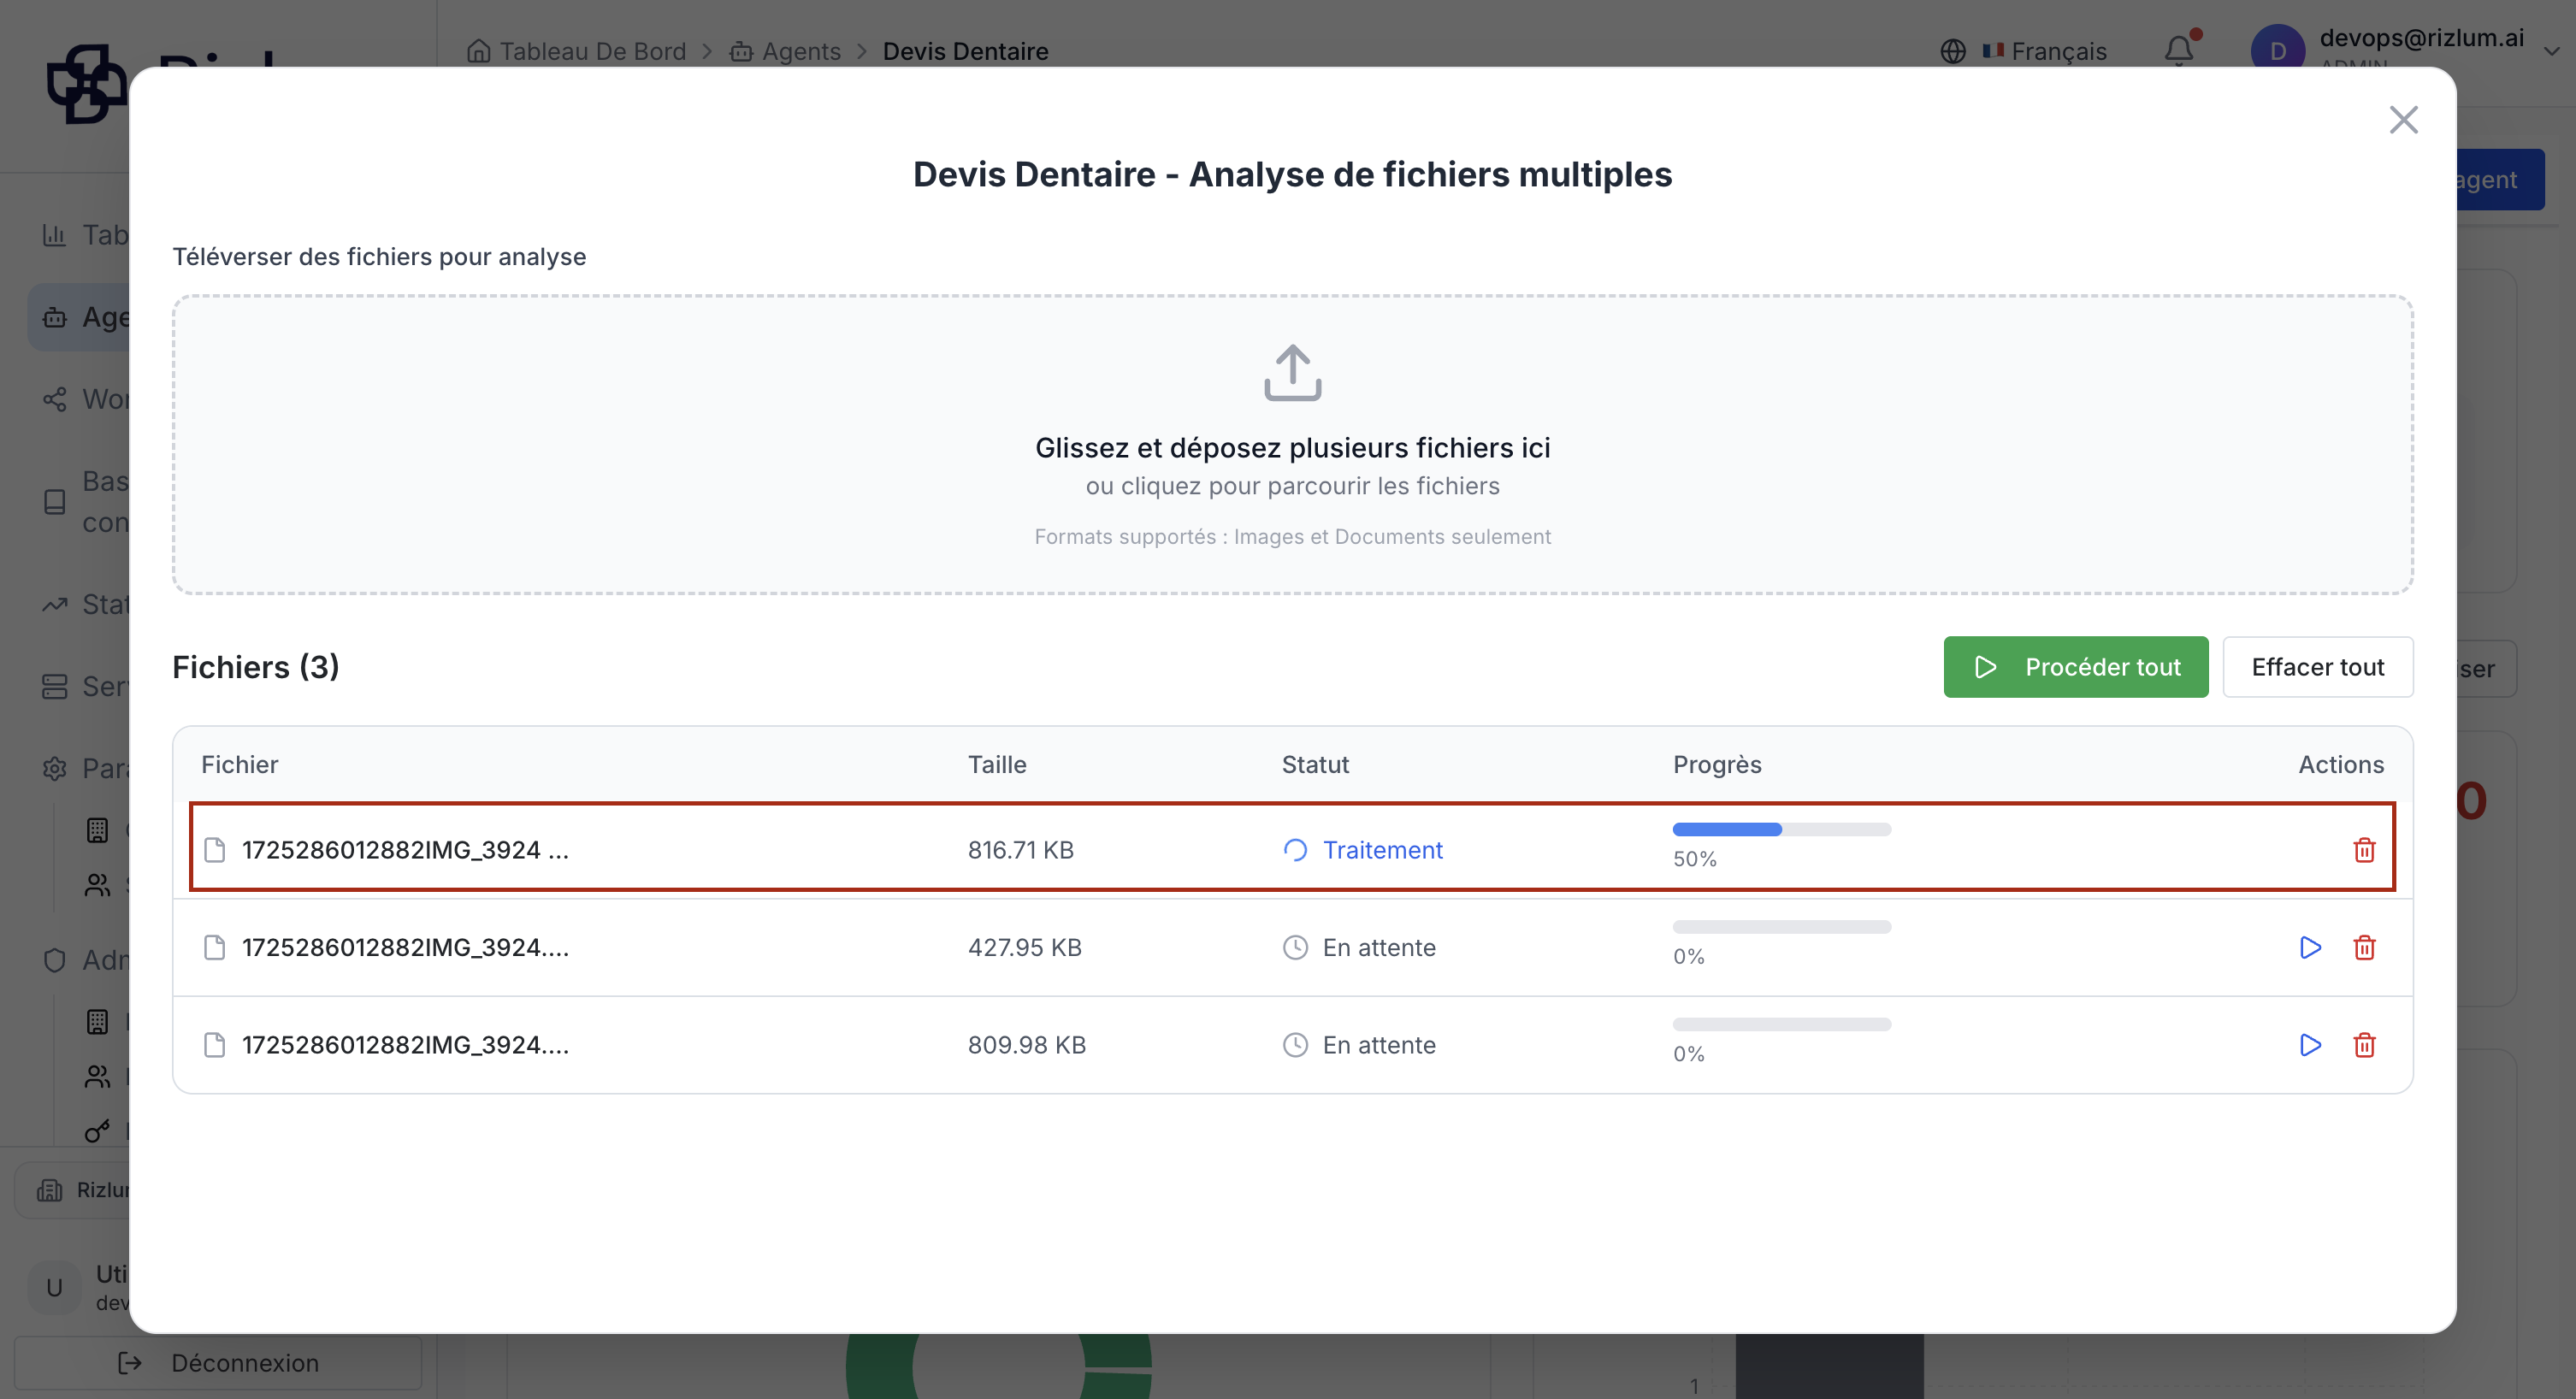Image resolution: width=2576 pixels, height=1399 pixels.
Task: Click file icon of the 816.71 KB row
Action: 214,850
